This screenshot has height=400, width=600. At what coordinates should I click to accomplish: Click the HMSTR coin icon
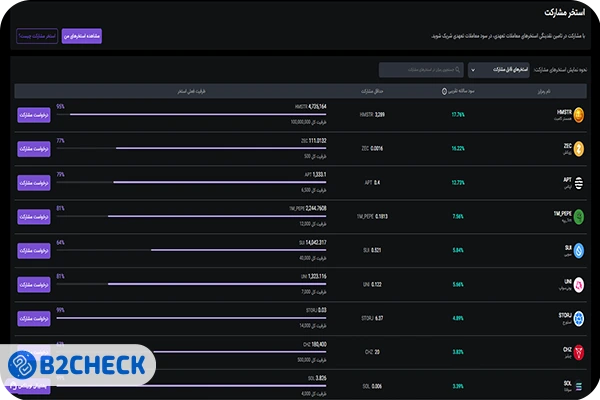579,114
